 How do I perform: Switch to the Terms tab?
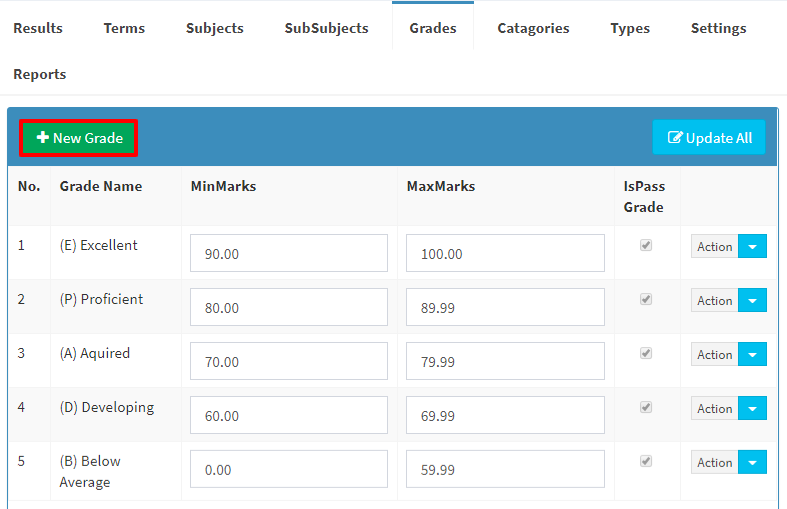point(124,28)
